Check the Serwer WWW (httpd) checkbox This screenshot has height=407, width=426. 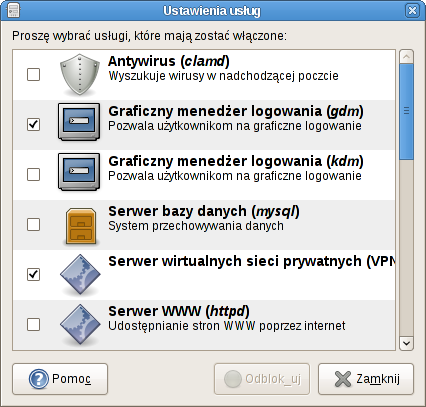33,324
